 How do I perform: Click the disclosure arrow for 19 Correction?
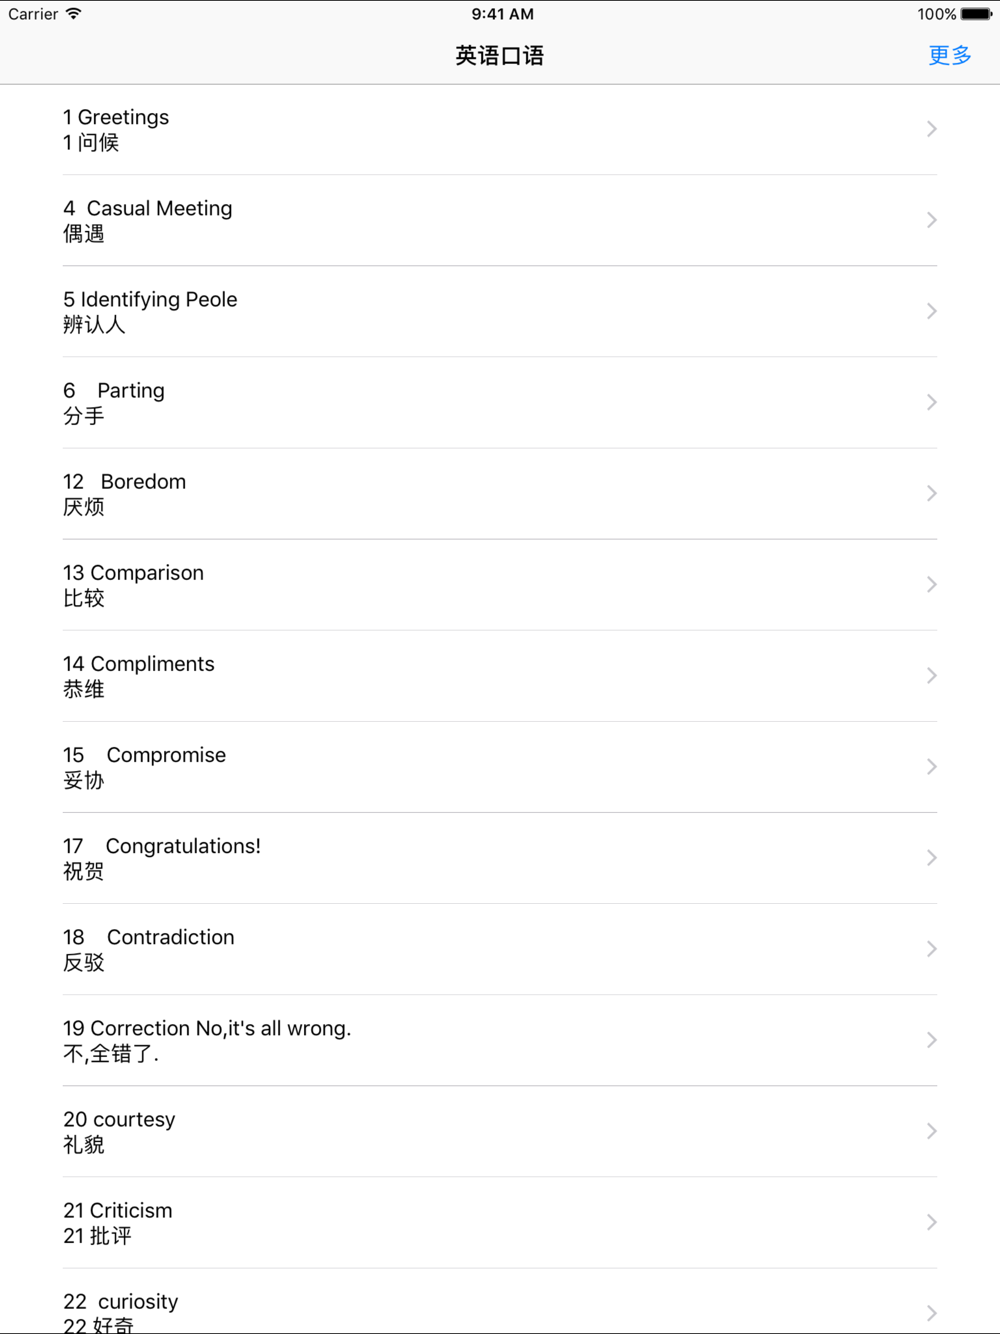click(x=931, y=1040)
